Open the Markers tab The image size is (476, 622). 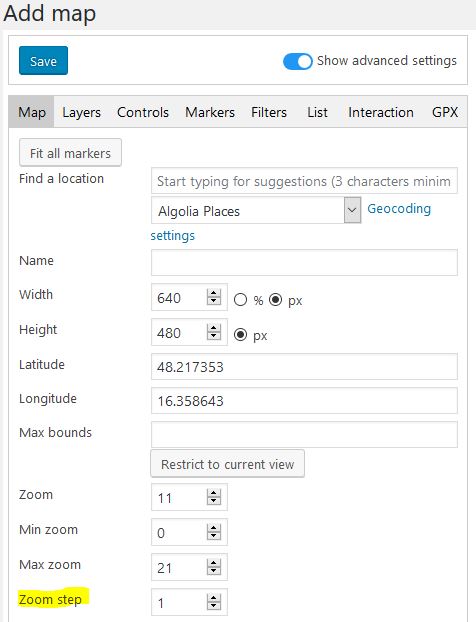point(210,112)
